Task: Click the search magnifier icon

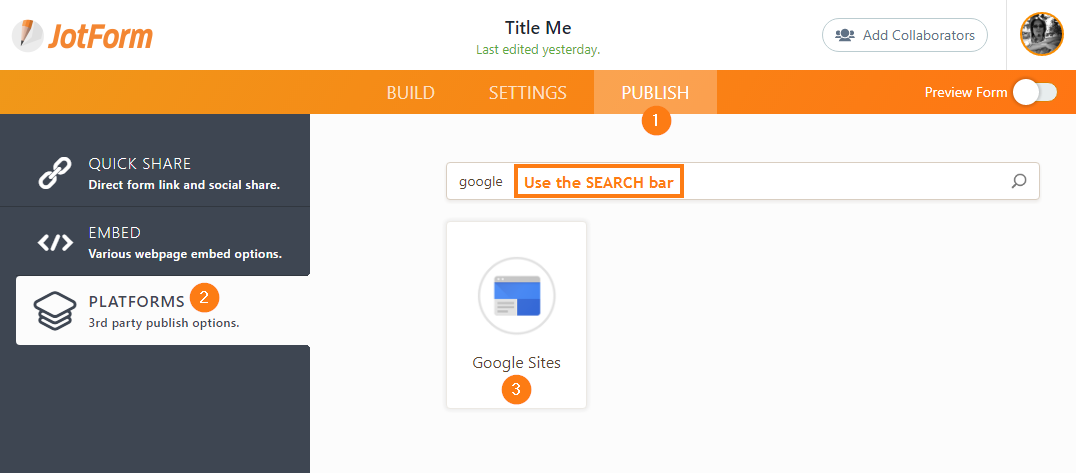Action: tap(1019, 181)
